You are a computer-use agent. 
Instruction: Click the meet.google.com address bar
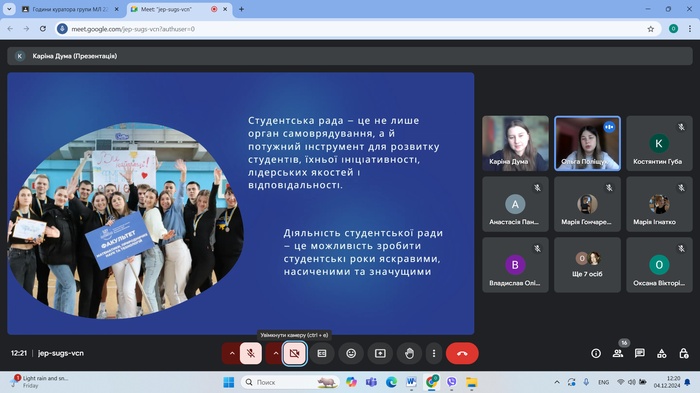pyautogui.click(x=357, y=29)
